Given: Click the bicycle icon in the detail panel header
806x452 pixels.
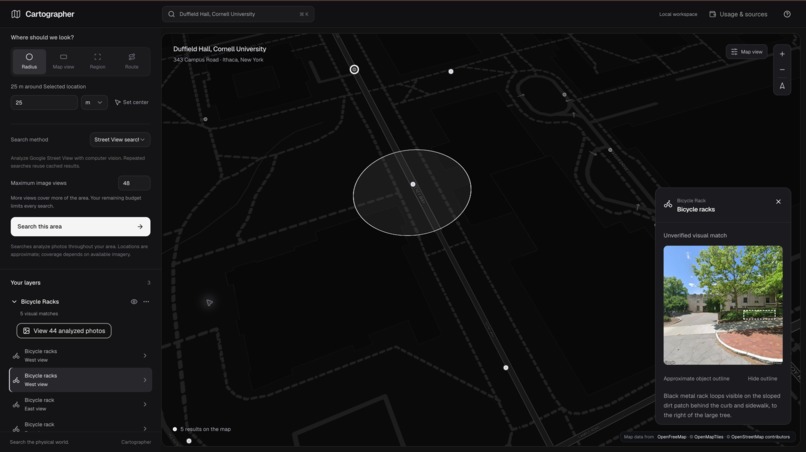Looking at the screenshot, I should (x=668, y=205).
